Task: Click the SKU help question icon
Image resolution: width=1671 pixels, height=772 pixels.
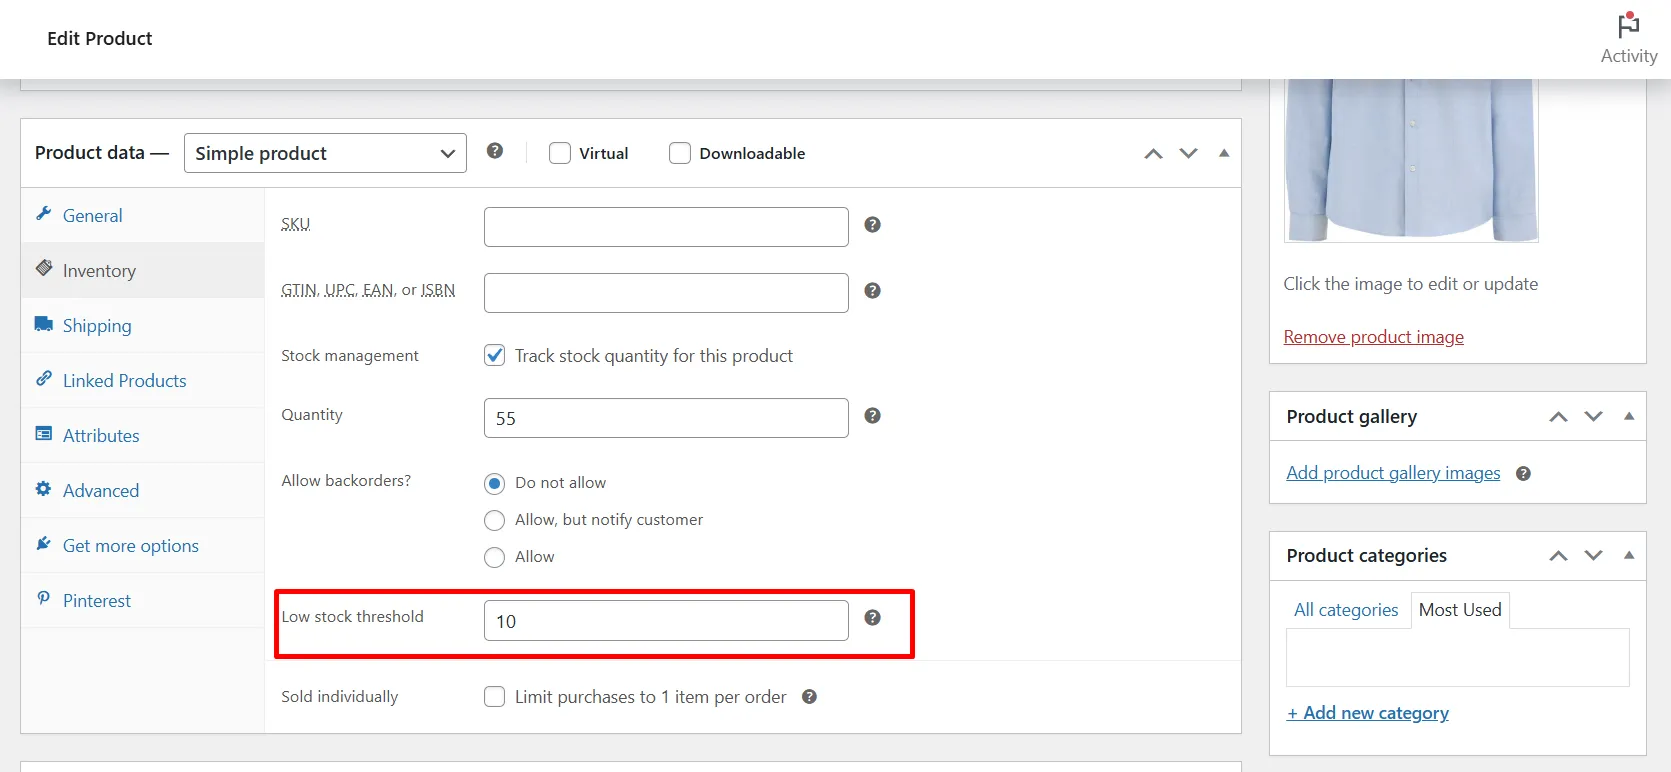Action: point(873,225)
